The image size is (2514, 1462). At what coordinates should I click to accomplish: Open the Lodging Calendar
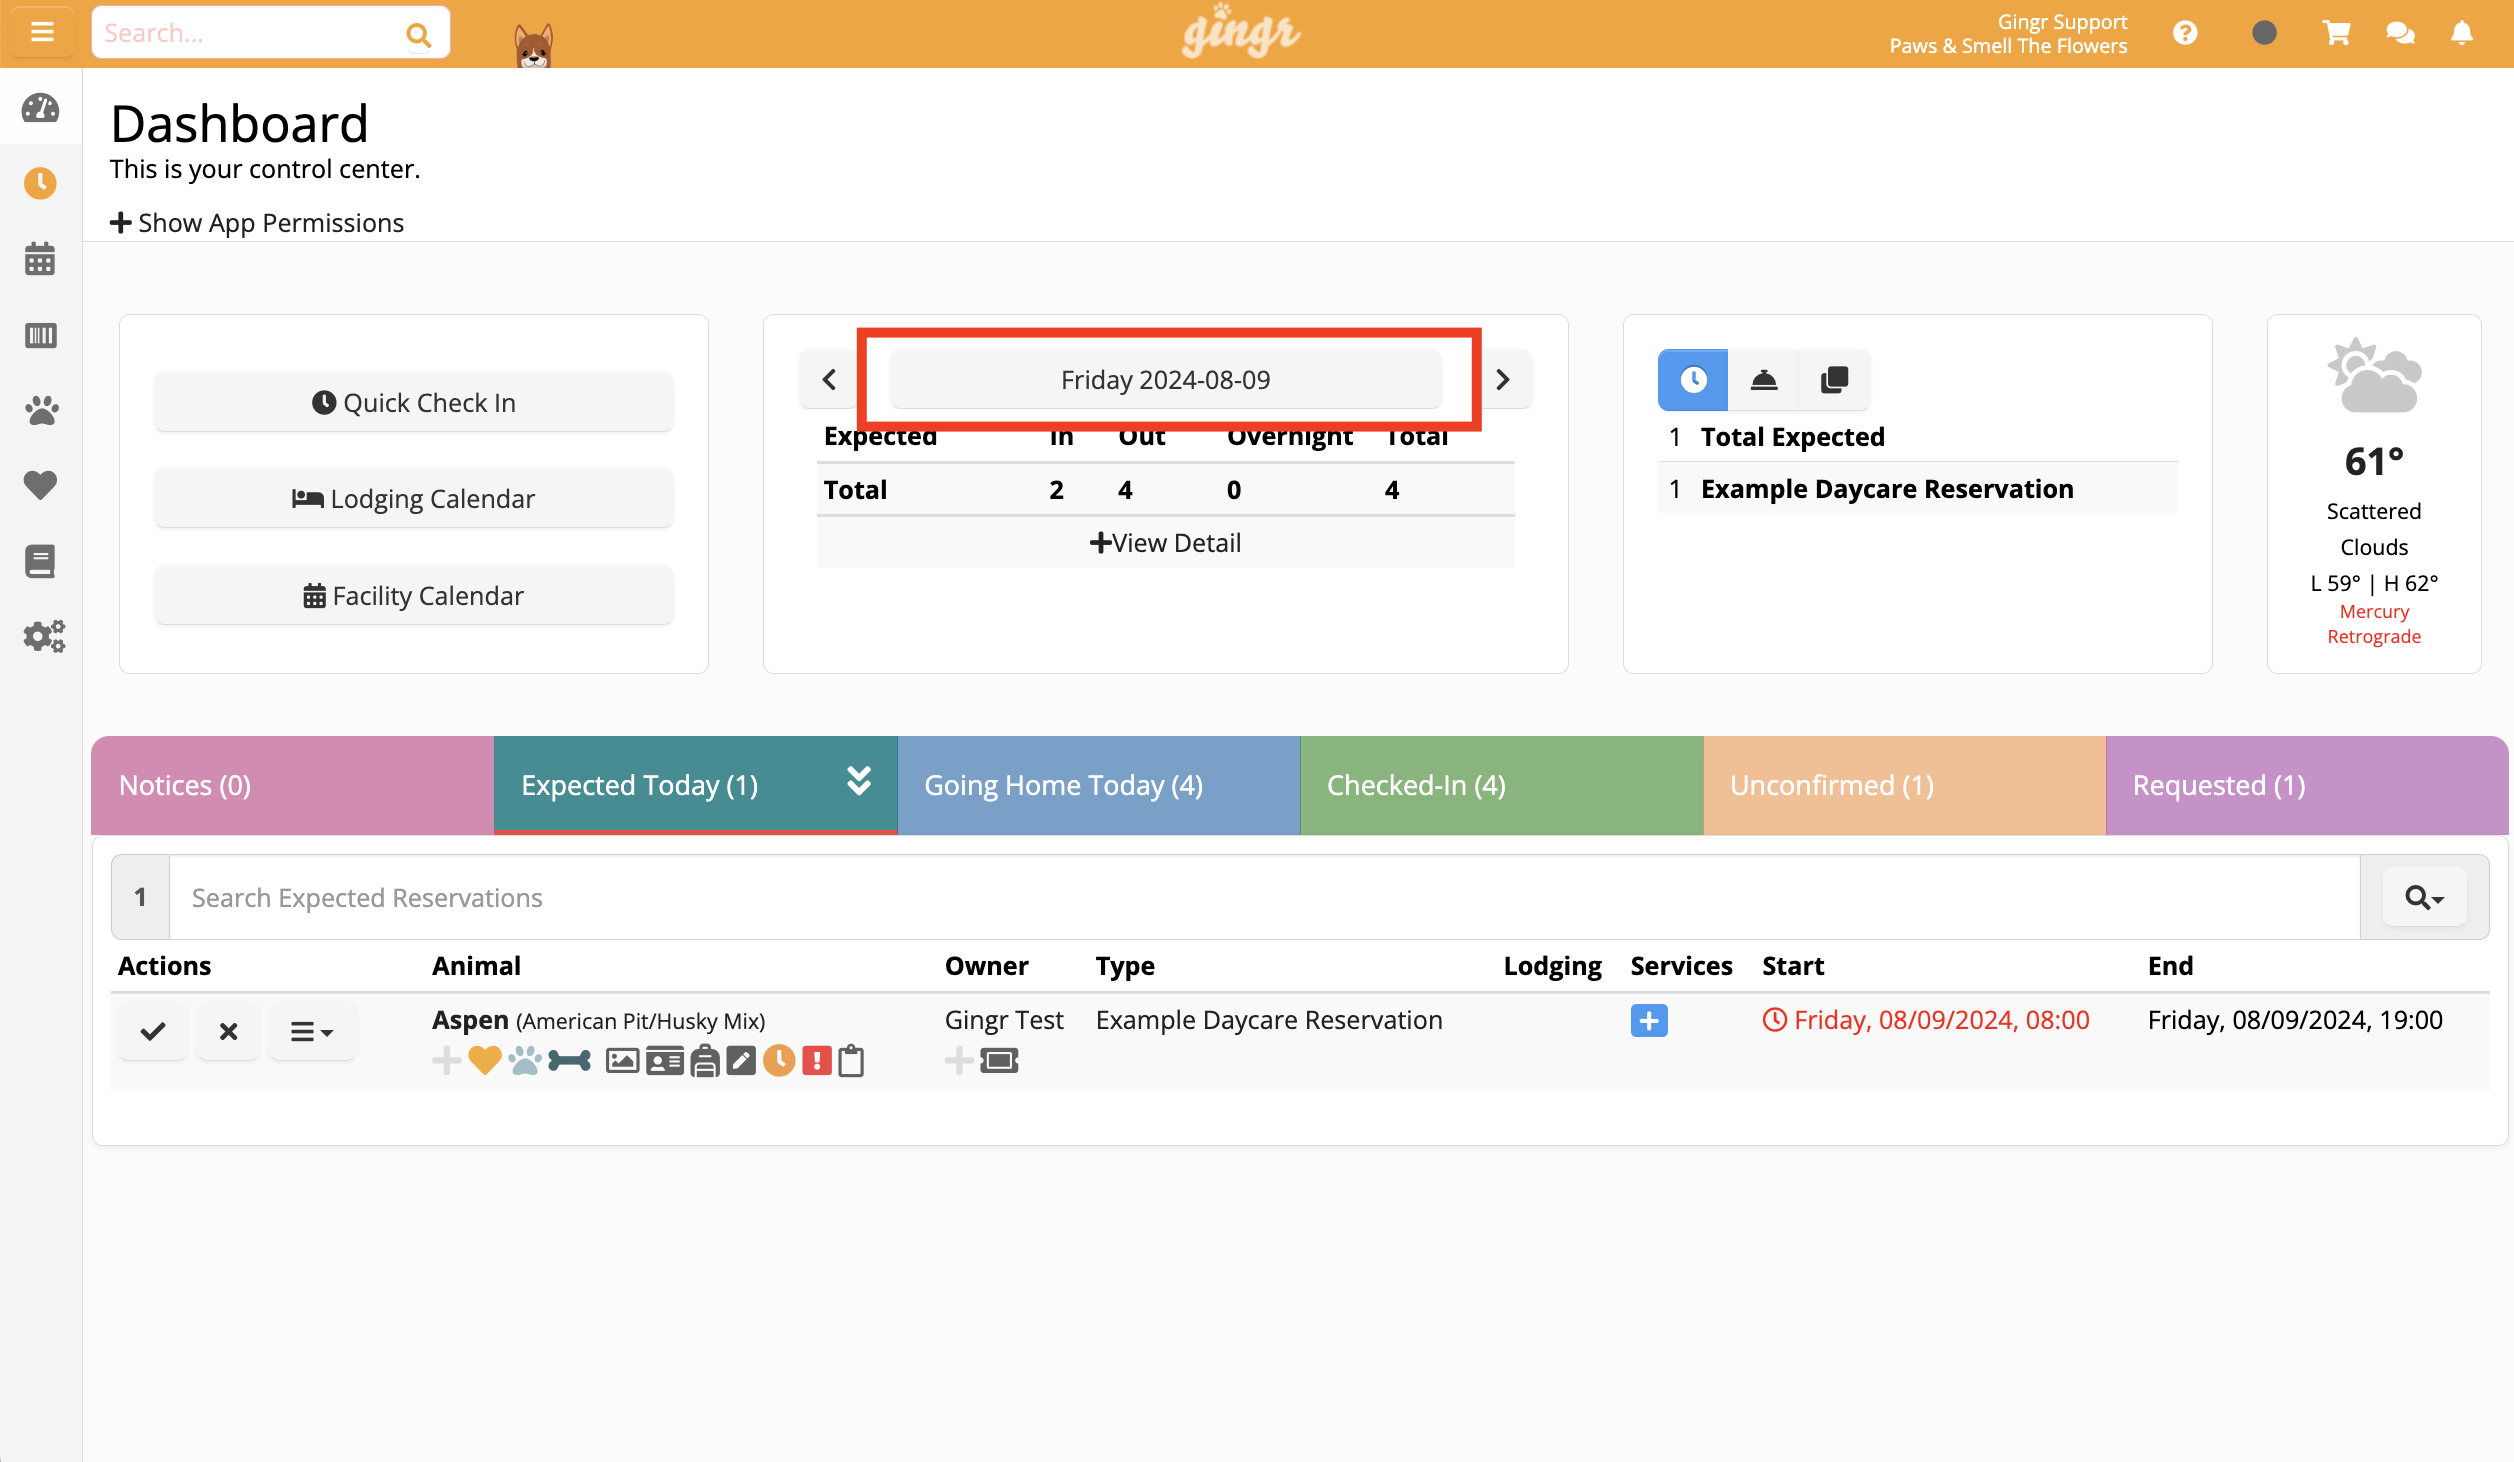tap(413, 498)
